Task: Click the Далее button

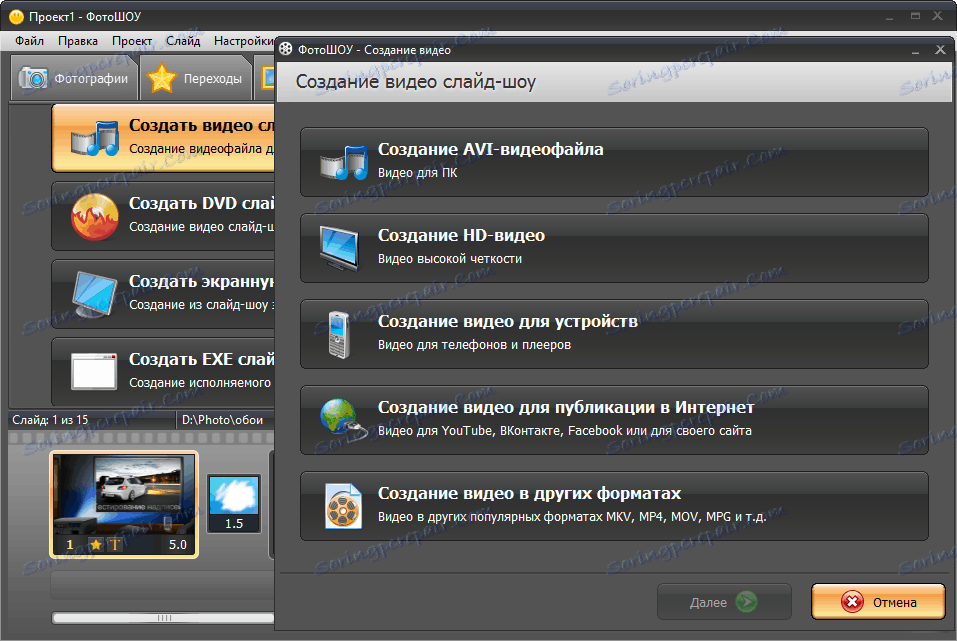Action: point(724,602)
